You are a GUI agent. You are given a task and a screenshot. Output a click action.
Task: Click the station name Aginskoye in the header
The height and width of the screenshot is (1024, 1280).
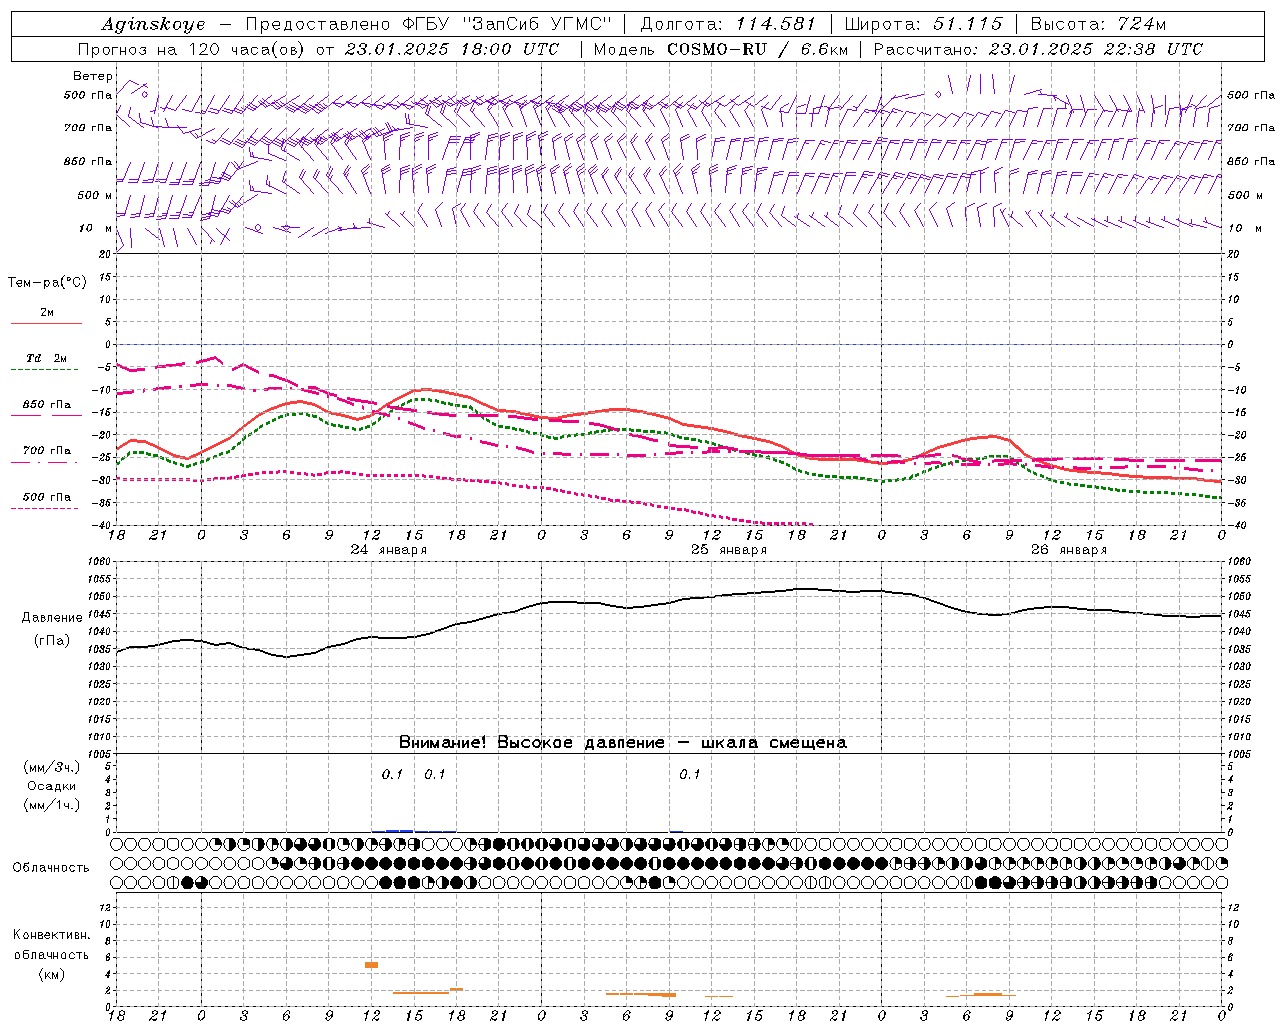pos(154,24)
